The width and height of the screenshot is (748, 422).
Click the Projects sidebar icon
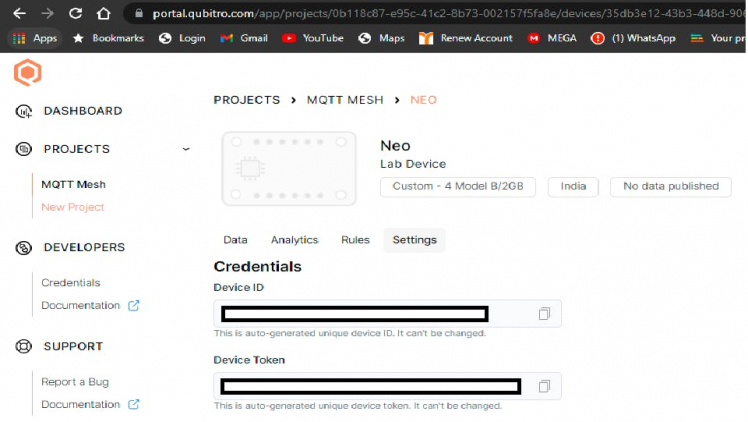coord(23,149)
